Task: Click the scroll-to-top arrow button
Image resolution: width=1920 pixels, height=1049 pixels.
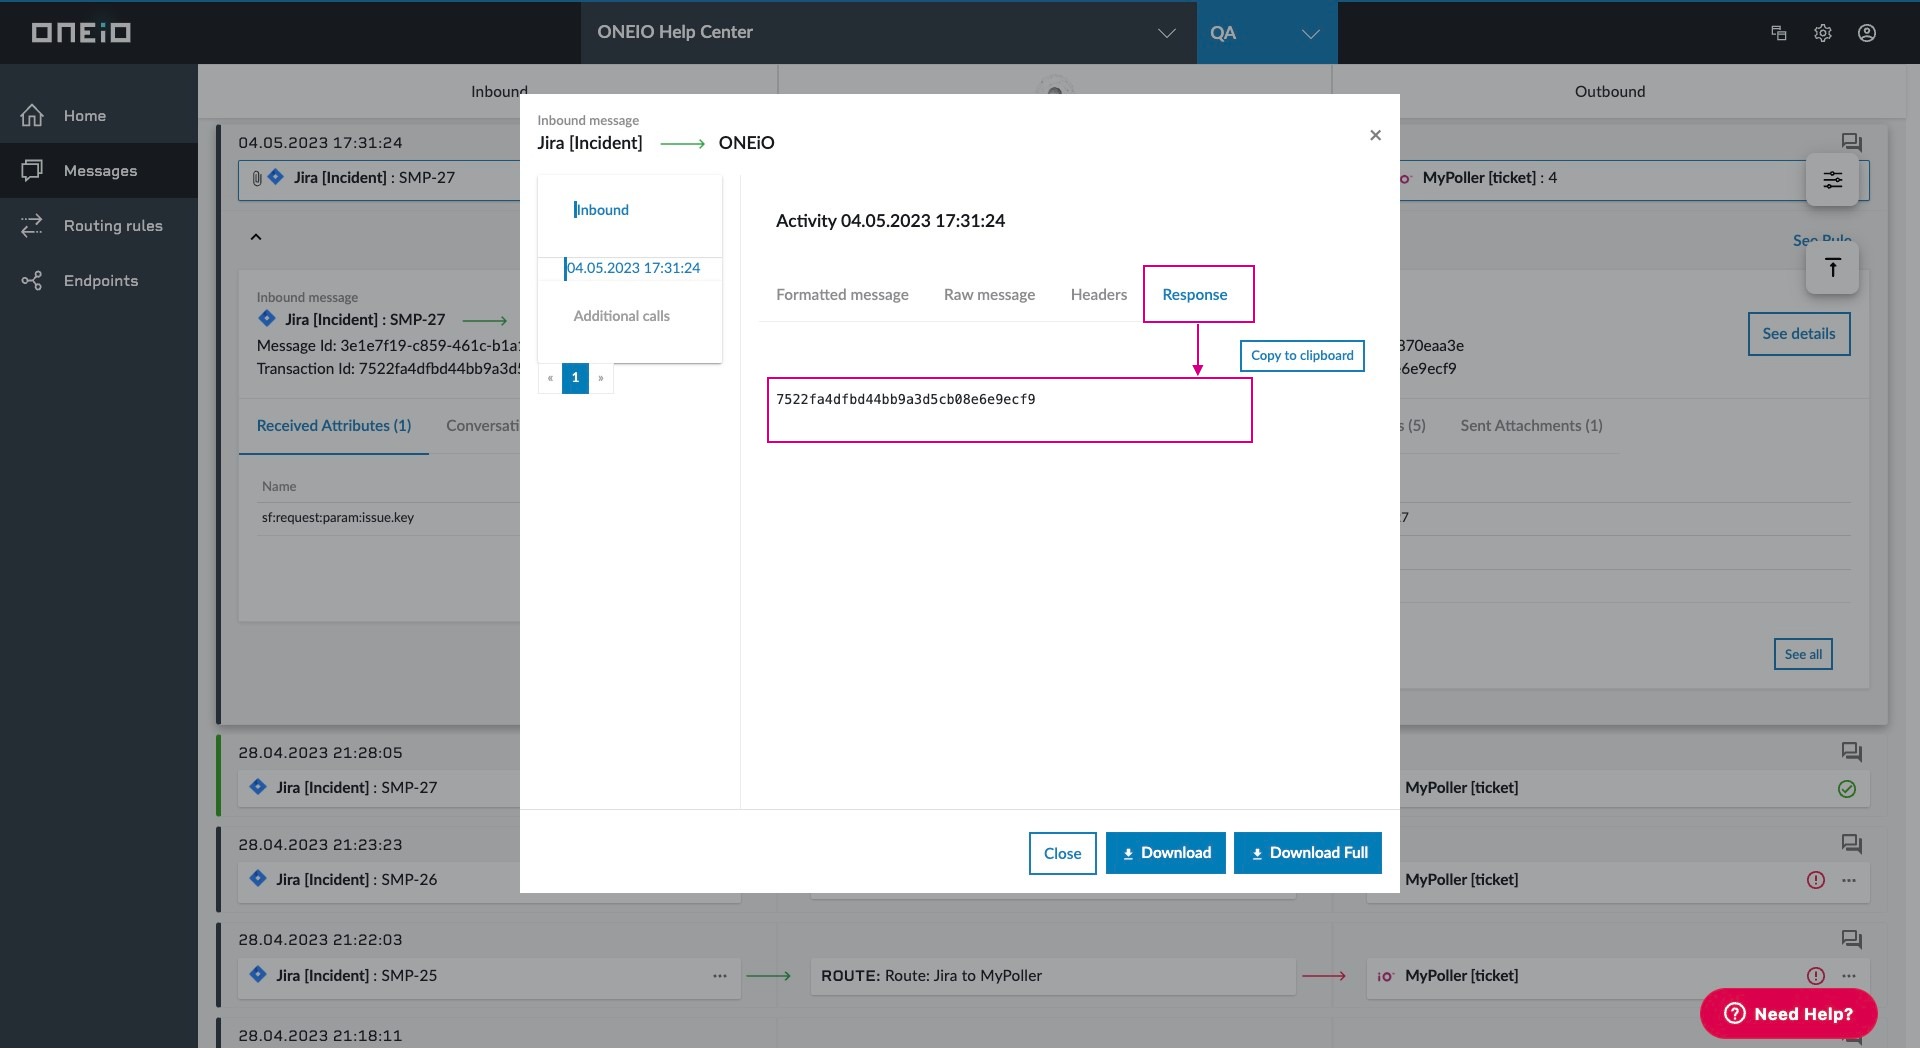Action: [1832, 268]
